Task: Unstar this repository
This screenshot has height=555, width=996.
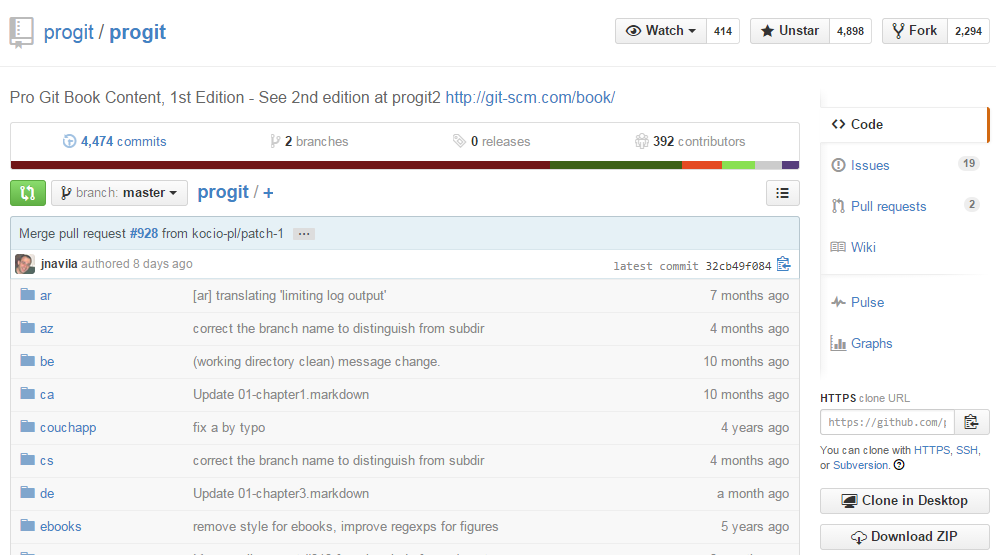Action: point(790,30)
